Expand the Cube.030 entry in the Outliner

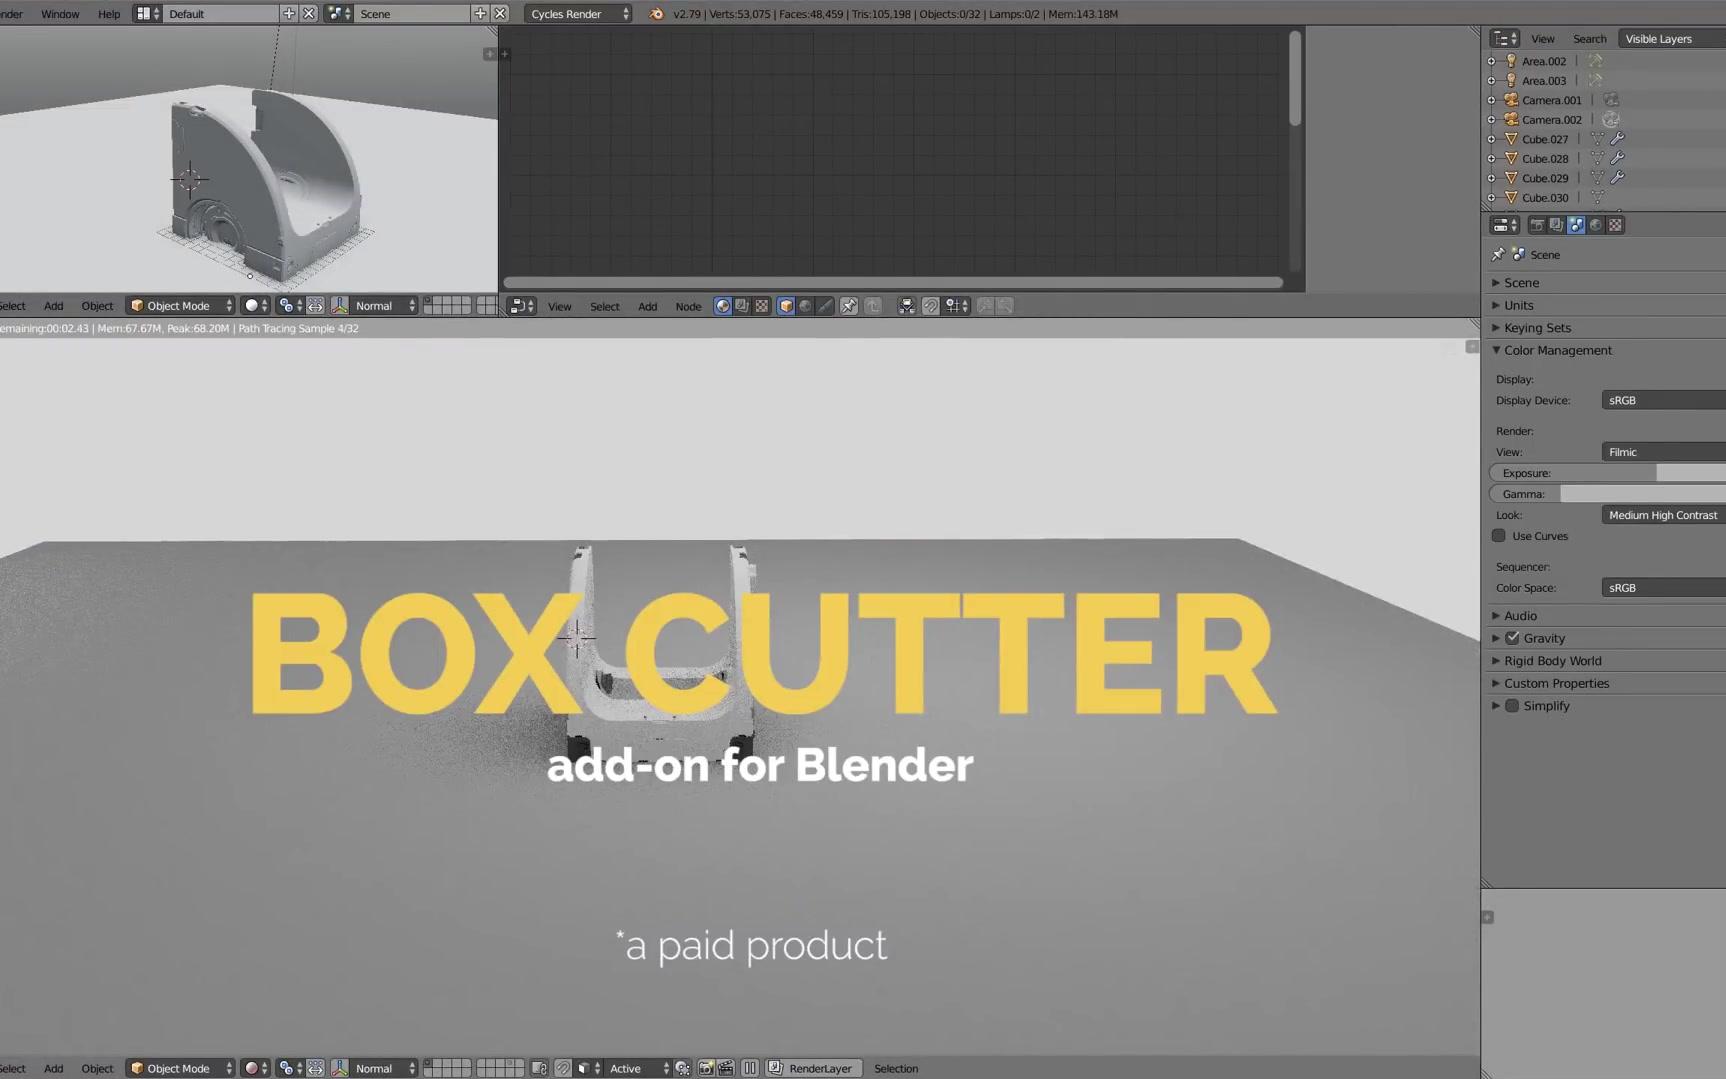coord(1492,197)
